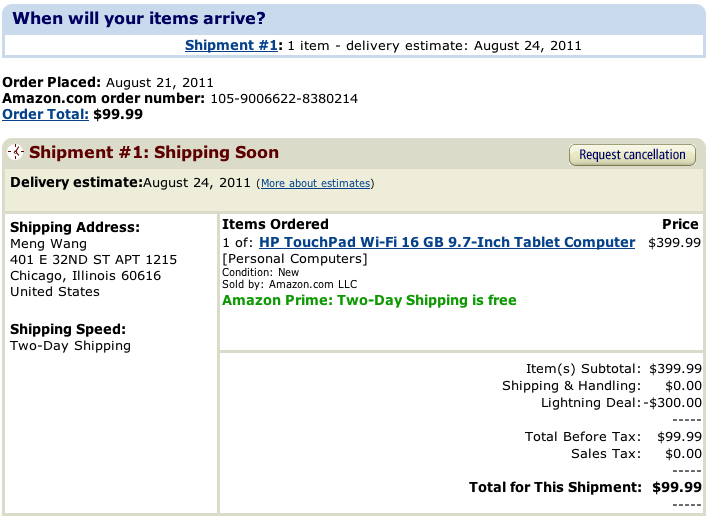711x521 pixels.
Task: Click the green Amazon Prime free shipping notice
Action: pos(369,299)
